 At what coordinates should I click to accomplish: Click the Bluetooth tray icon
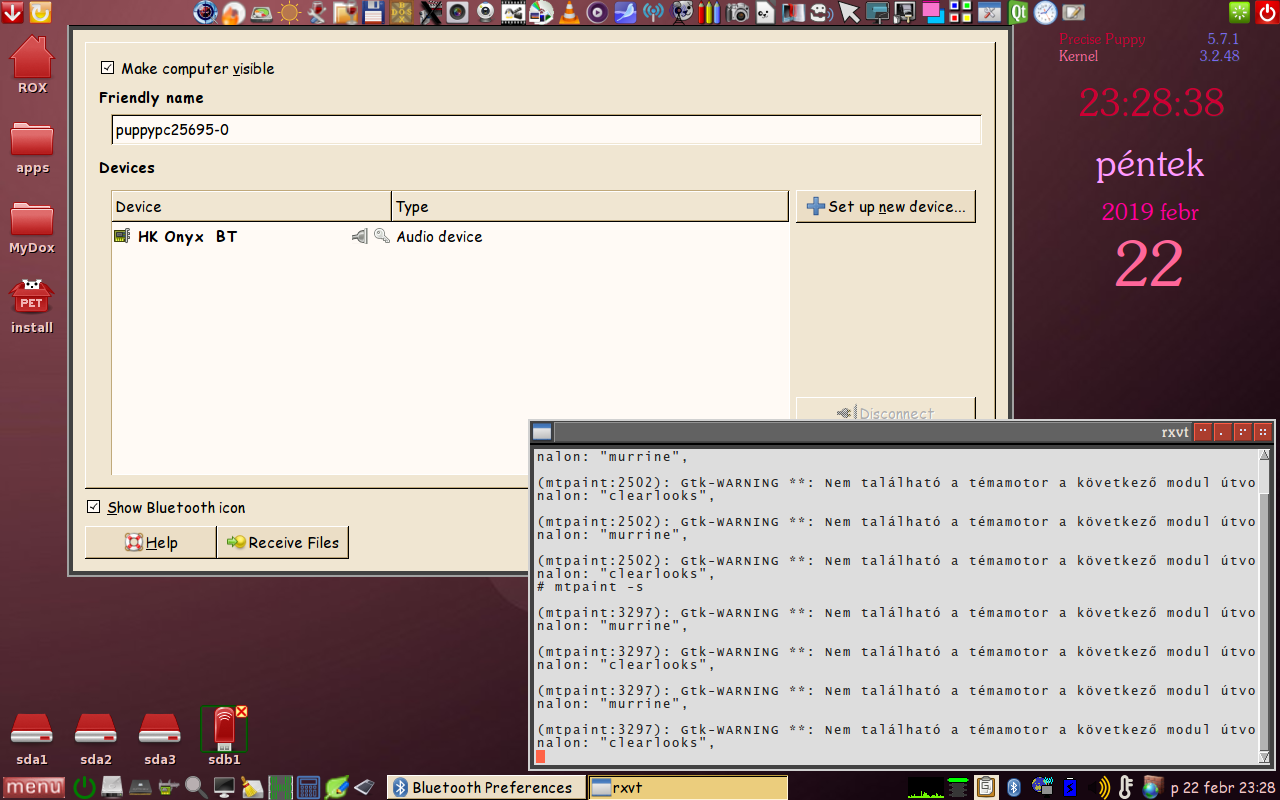click(x=1013, y=788)
